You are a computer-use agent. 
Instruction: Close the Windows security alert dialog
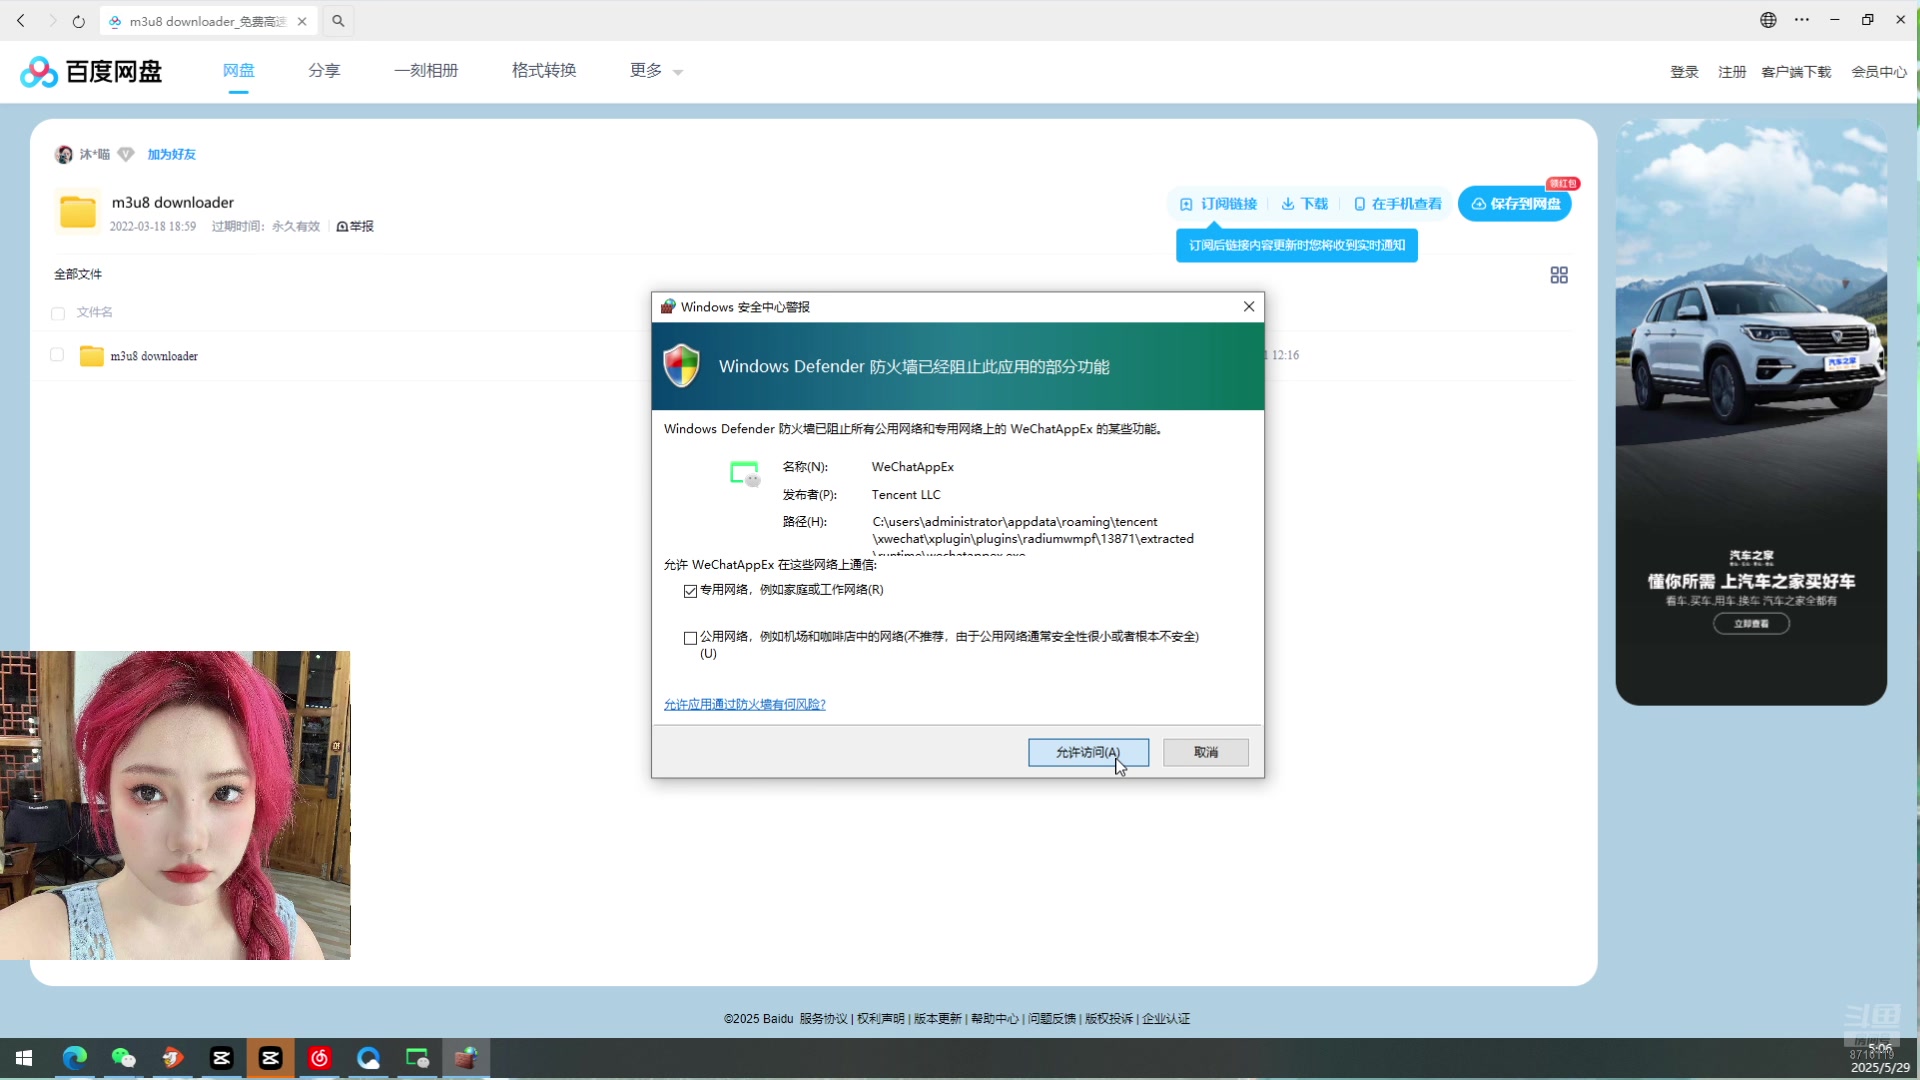[x=1249, y=307]
